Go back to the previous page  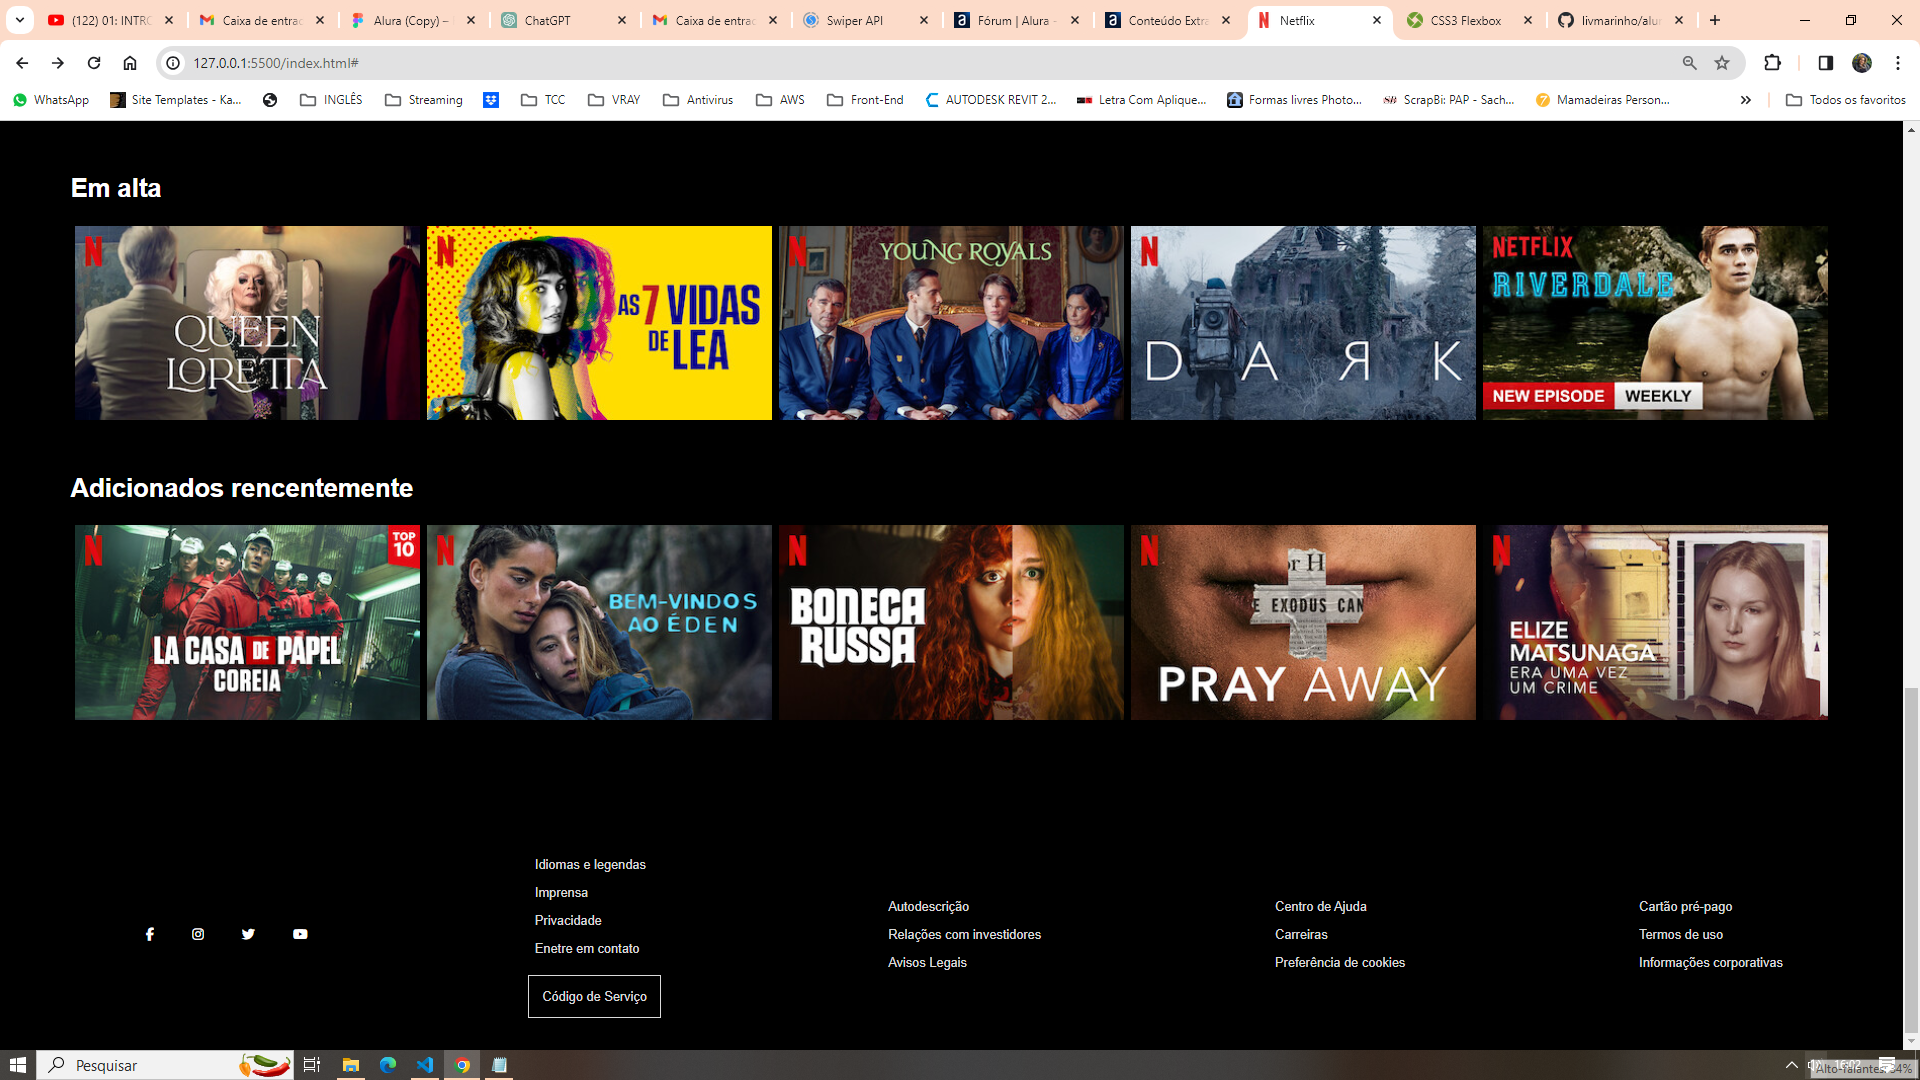(x=22, y=63)
